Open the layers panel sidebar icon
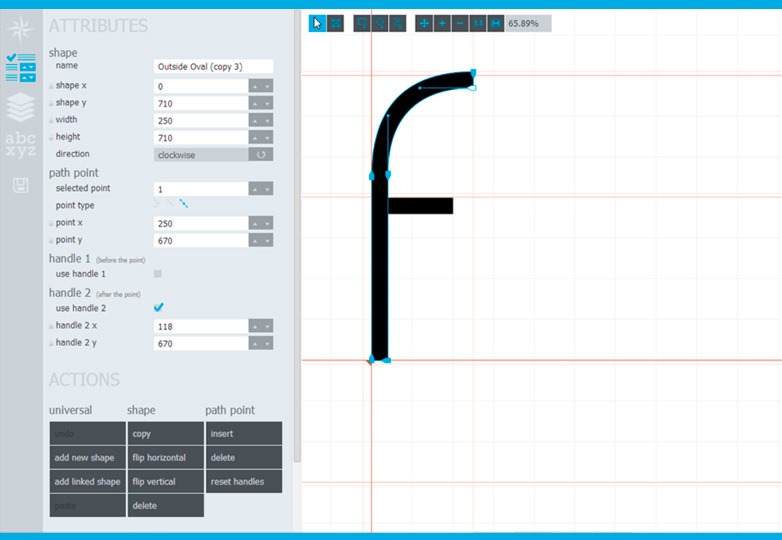 (20, 107)
